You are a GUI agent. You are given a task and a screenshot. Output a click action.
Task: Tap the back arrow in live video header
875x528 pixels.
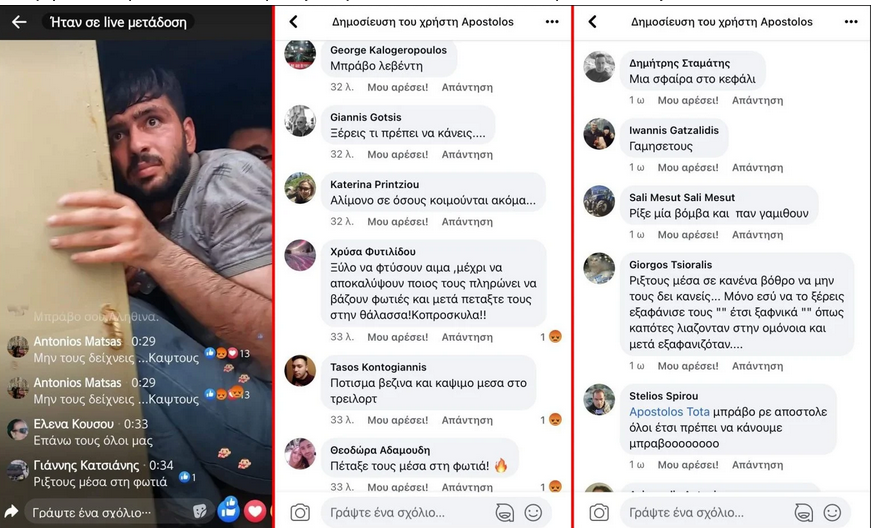pos(20,22)
